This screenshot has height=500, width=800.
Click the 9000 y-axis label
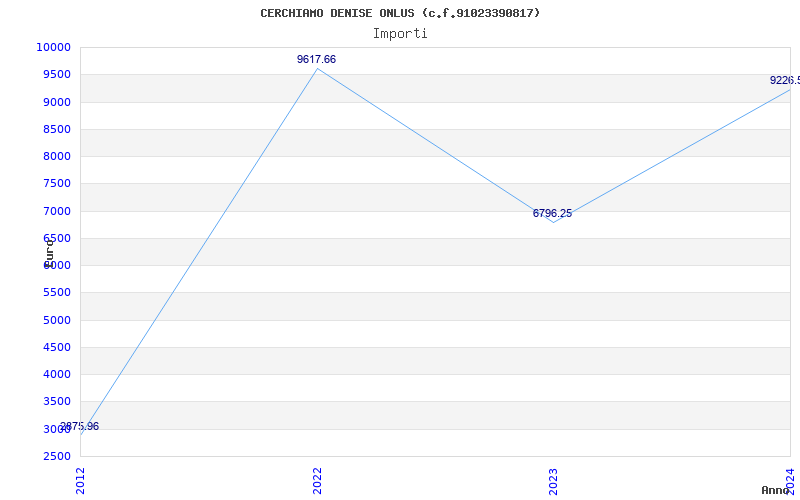click(x=56, y=102)
